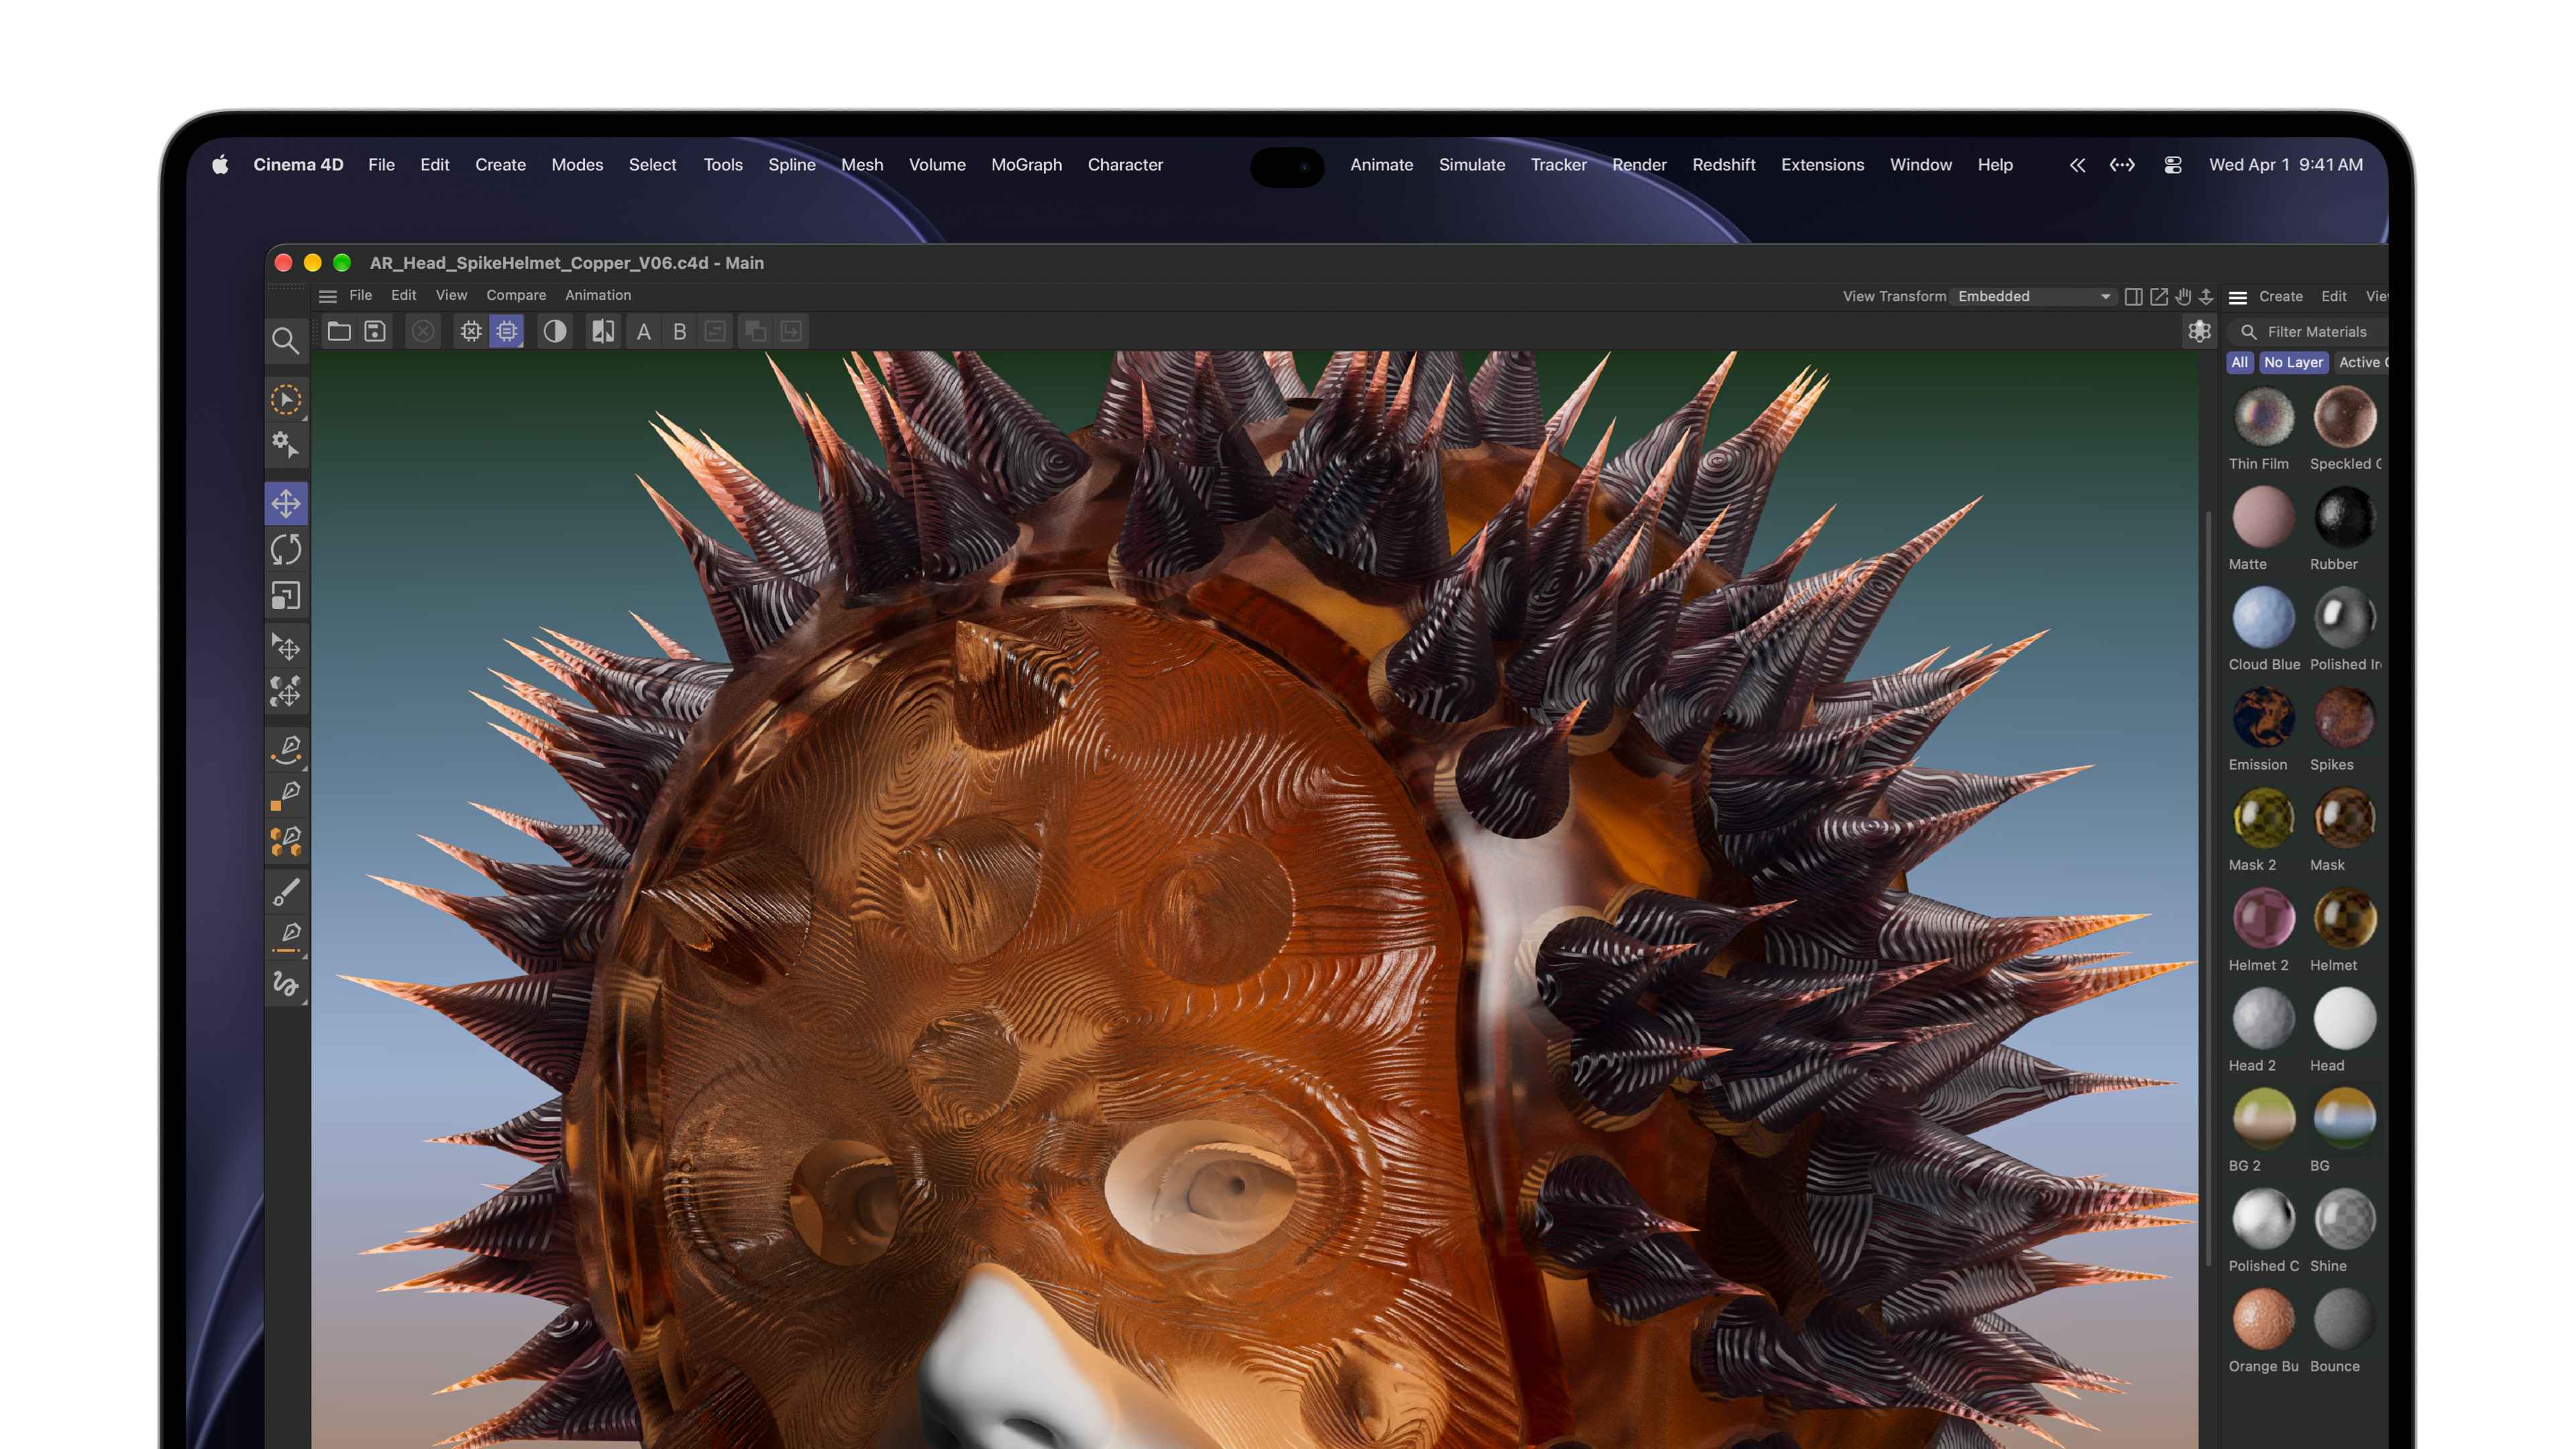Click the Simulate menu item
Image resolution: width=2576 pixels, height=1449 pixels.
point(1471,165)
